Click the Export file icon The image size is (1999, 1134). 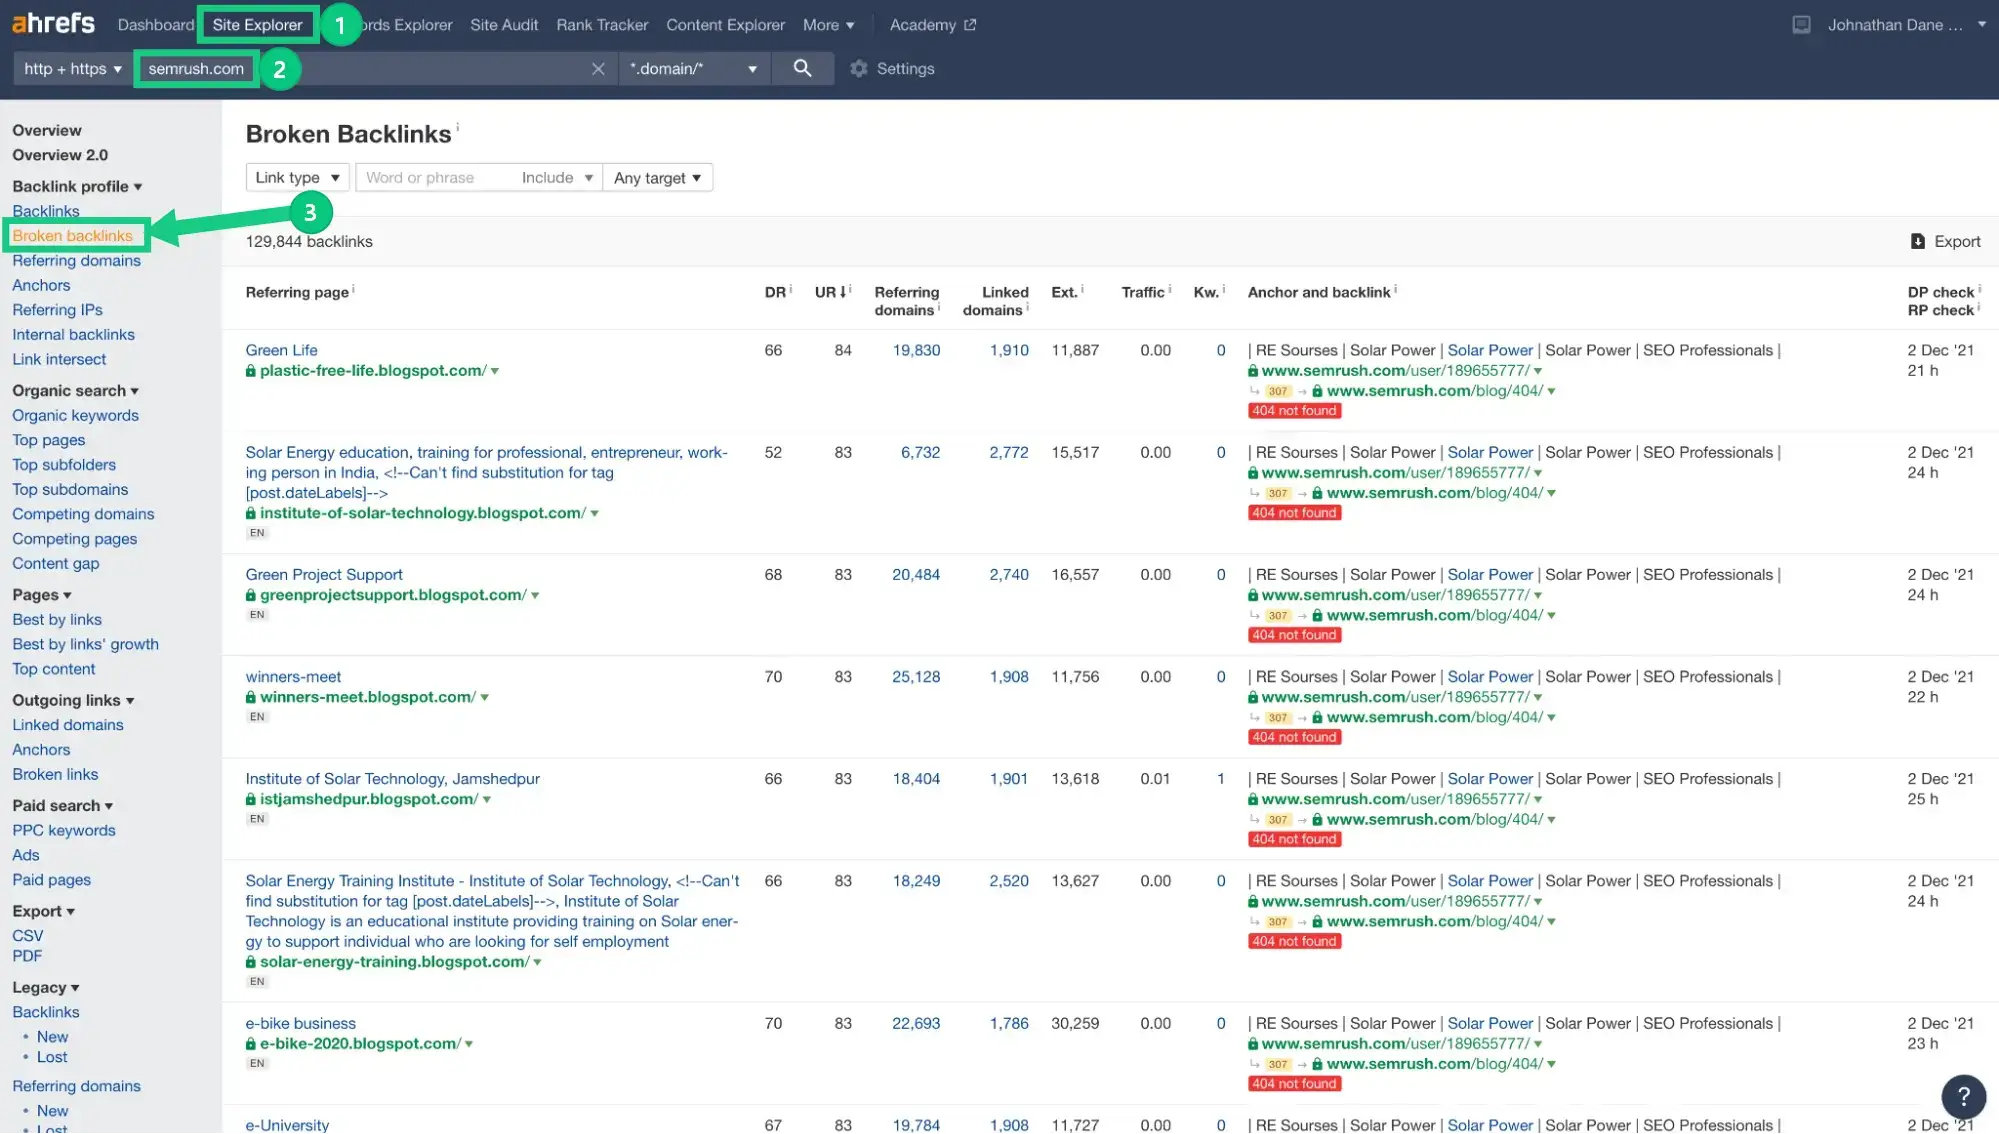click(1917, 241)
